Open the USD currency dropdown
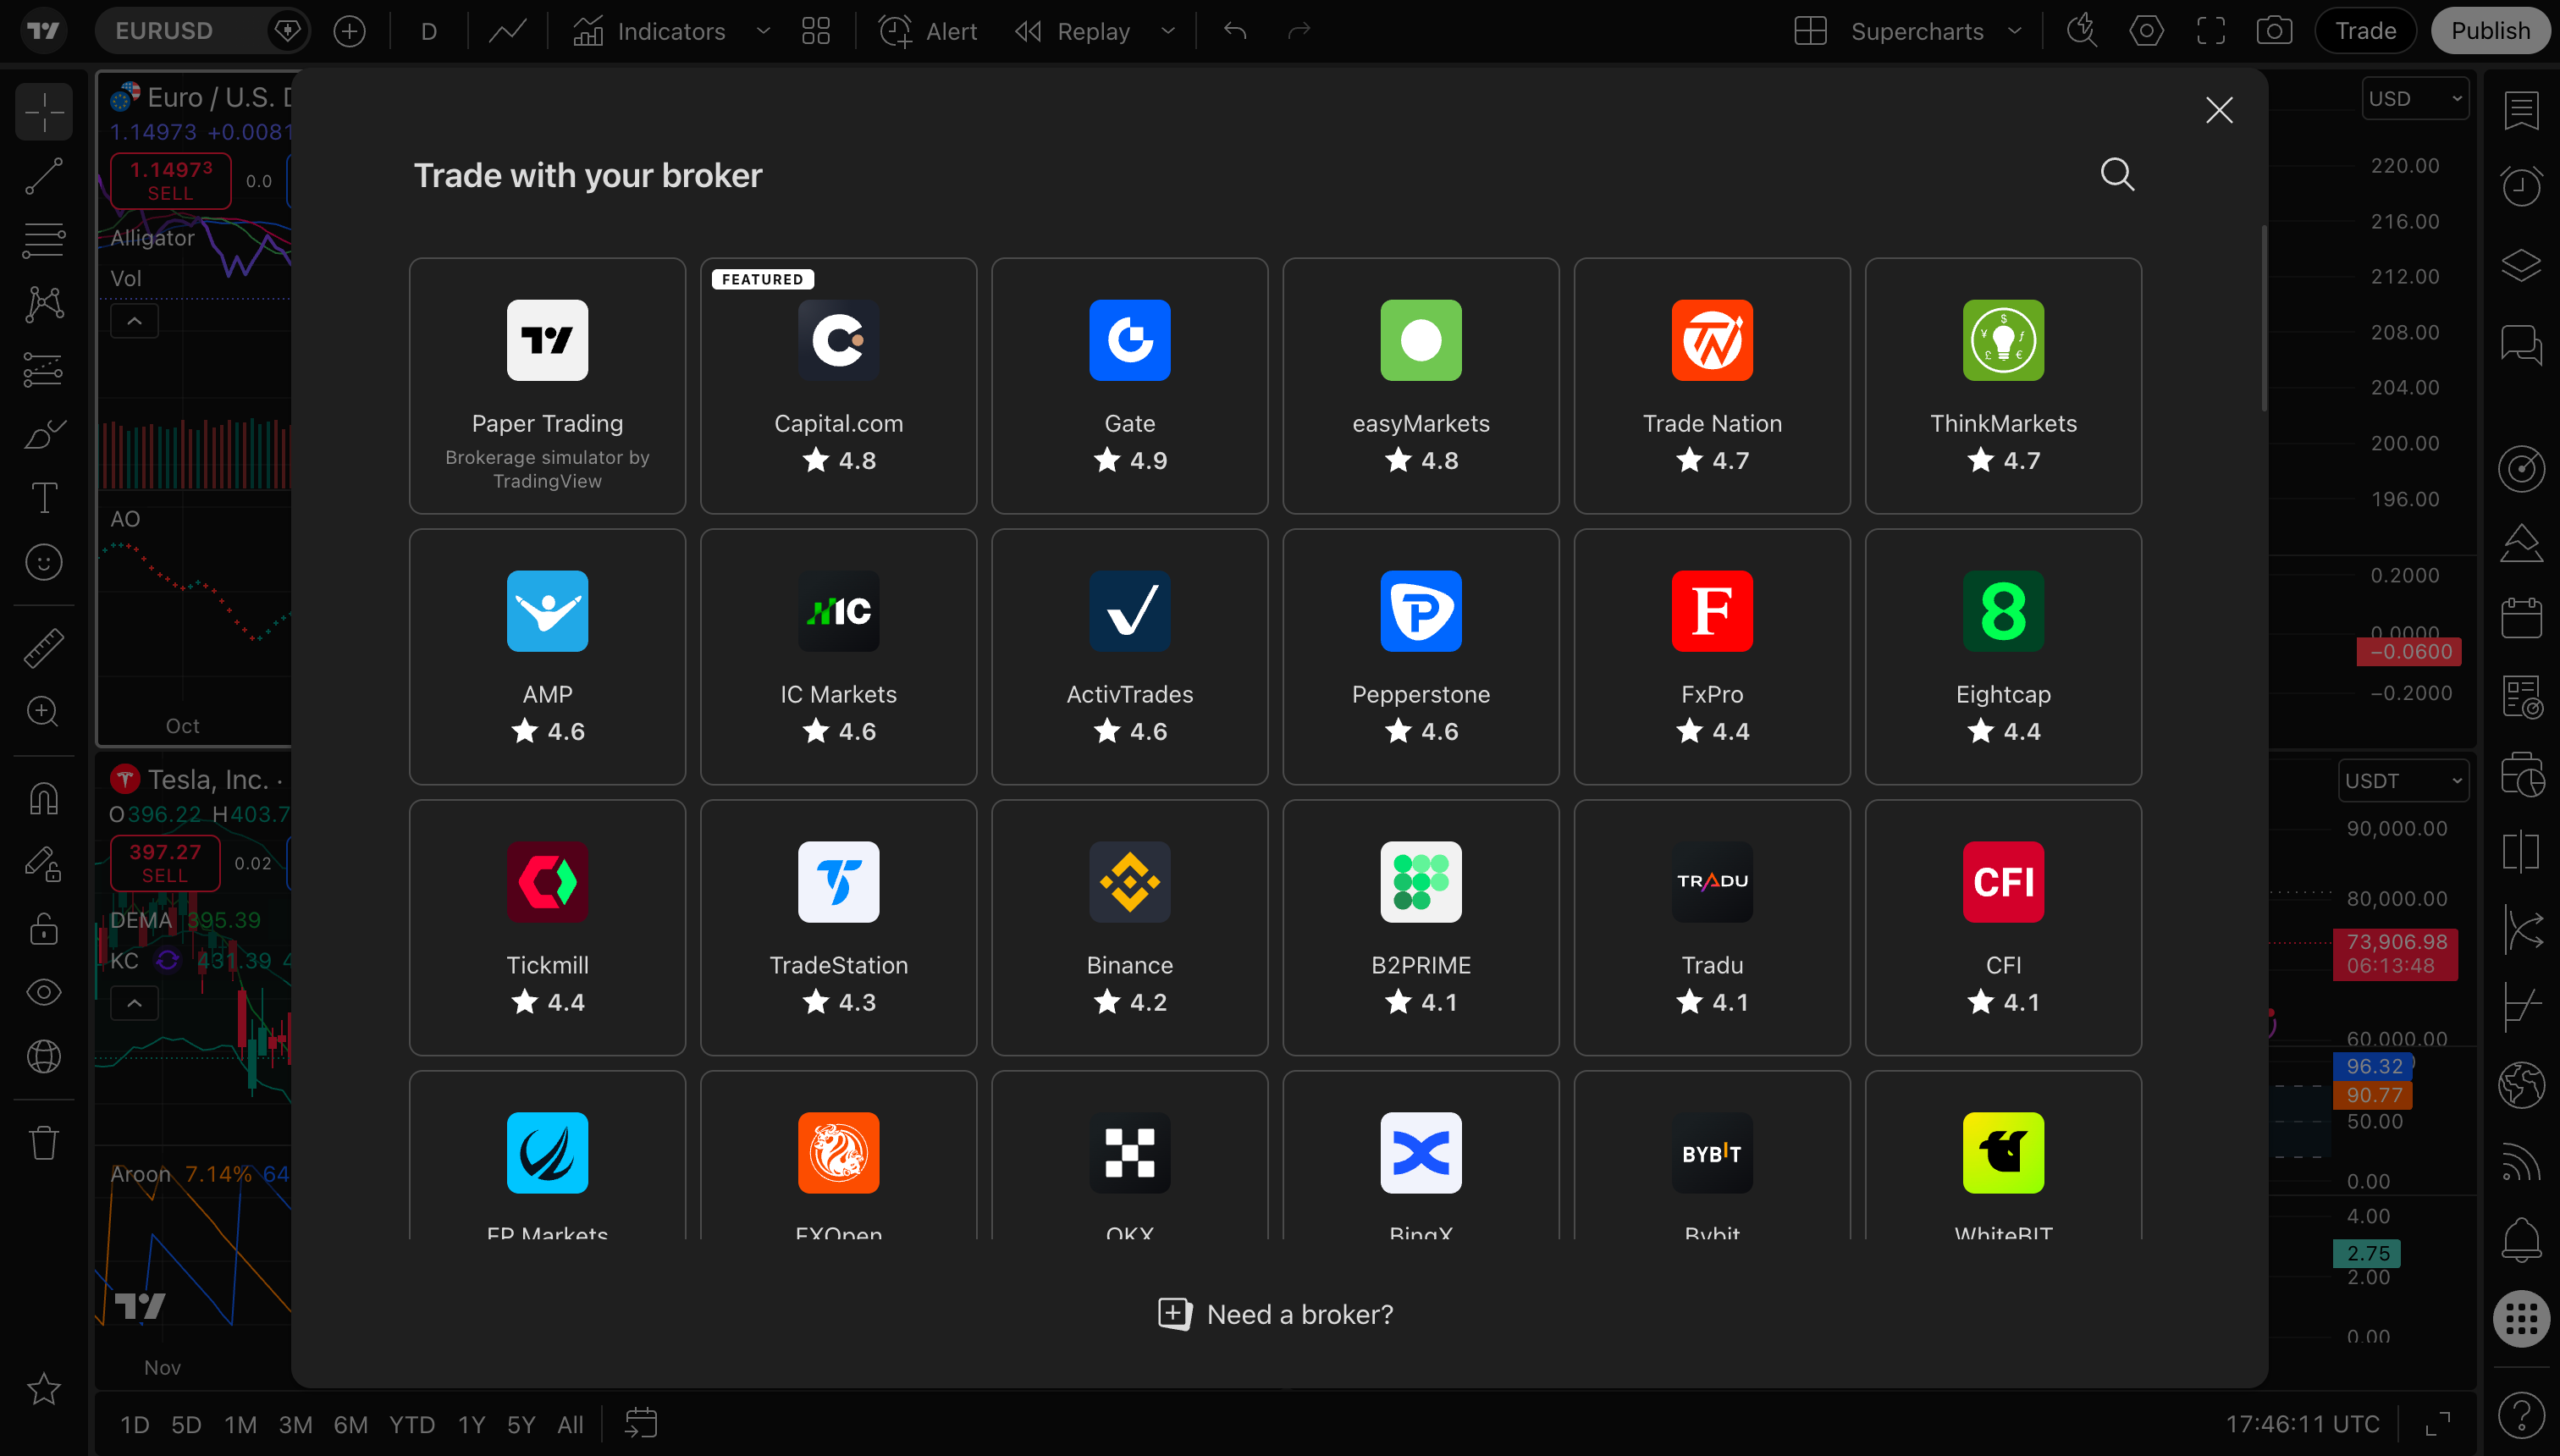Screen dimensions: 2560x1456 click(x=2414, y=98)
